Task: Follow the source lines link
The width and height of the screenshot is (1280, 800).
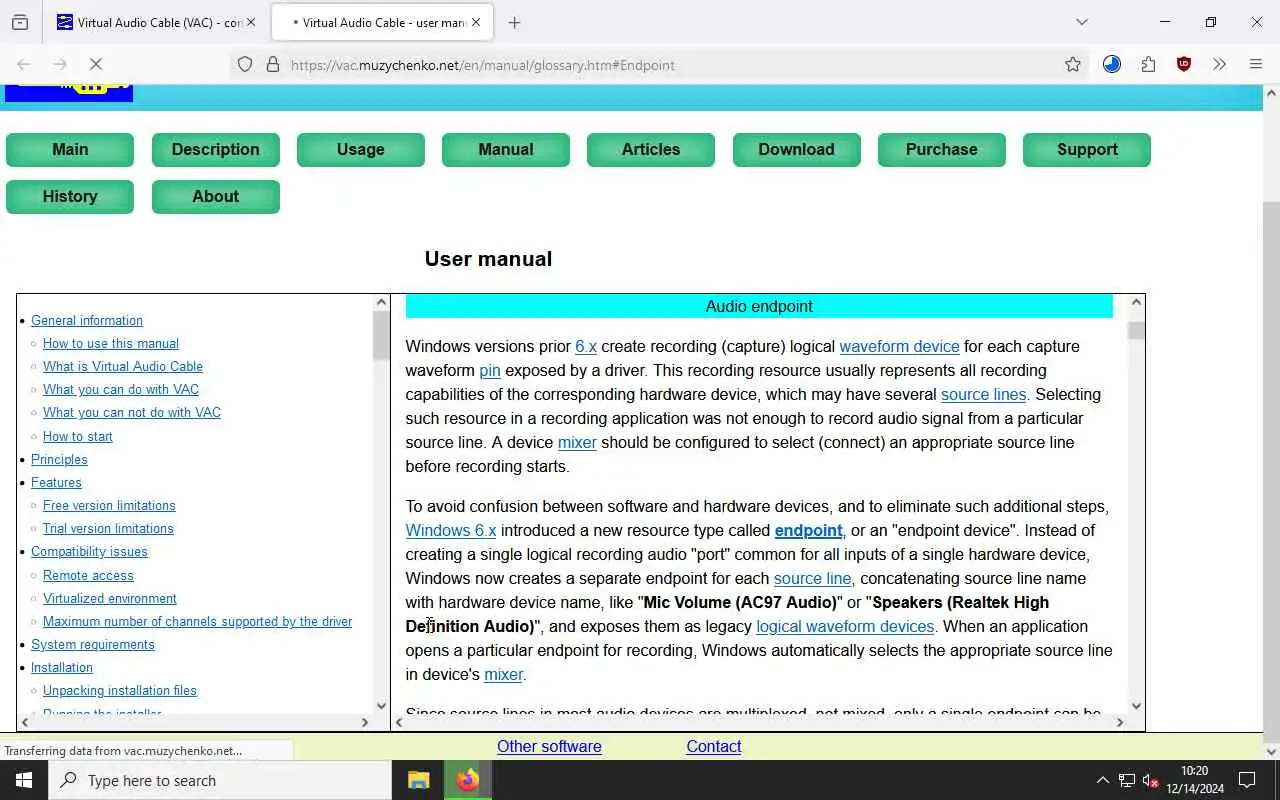Action: pyautogui.click(x=983, y=394)
